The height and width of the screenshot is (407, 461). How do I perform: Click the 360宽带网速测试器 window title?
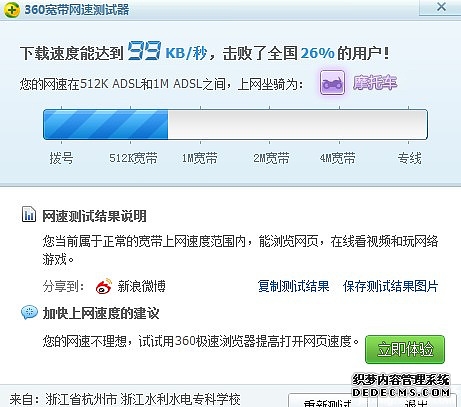click(77, 10)
